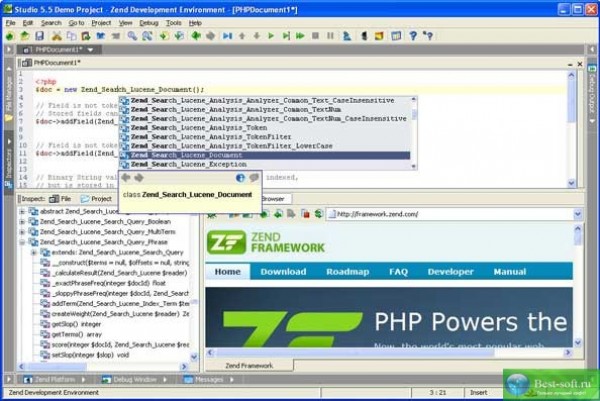The height and width of the screenshot is (401, 600).
Task: Open the Debug menu
Action: point(148,23)
